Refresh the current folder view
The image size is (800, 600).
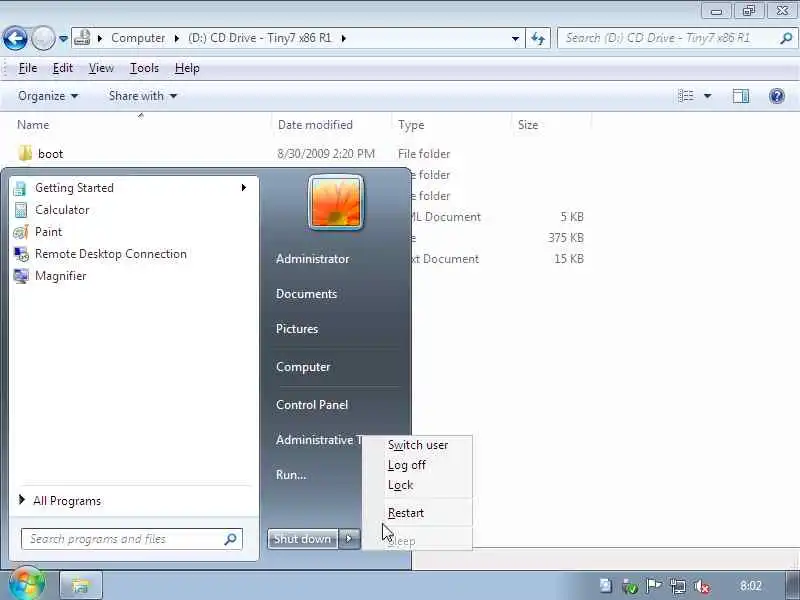538,38
